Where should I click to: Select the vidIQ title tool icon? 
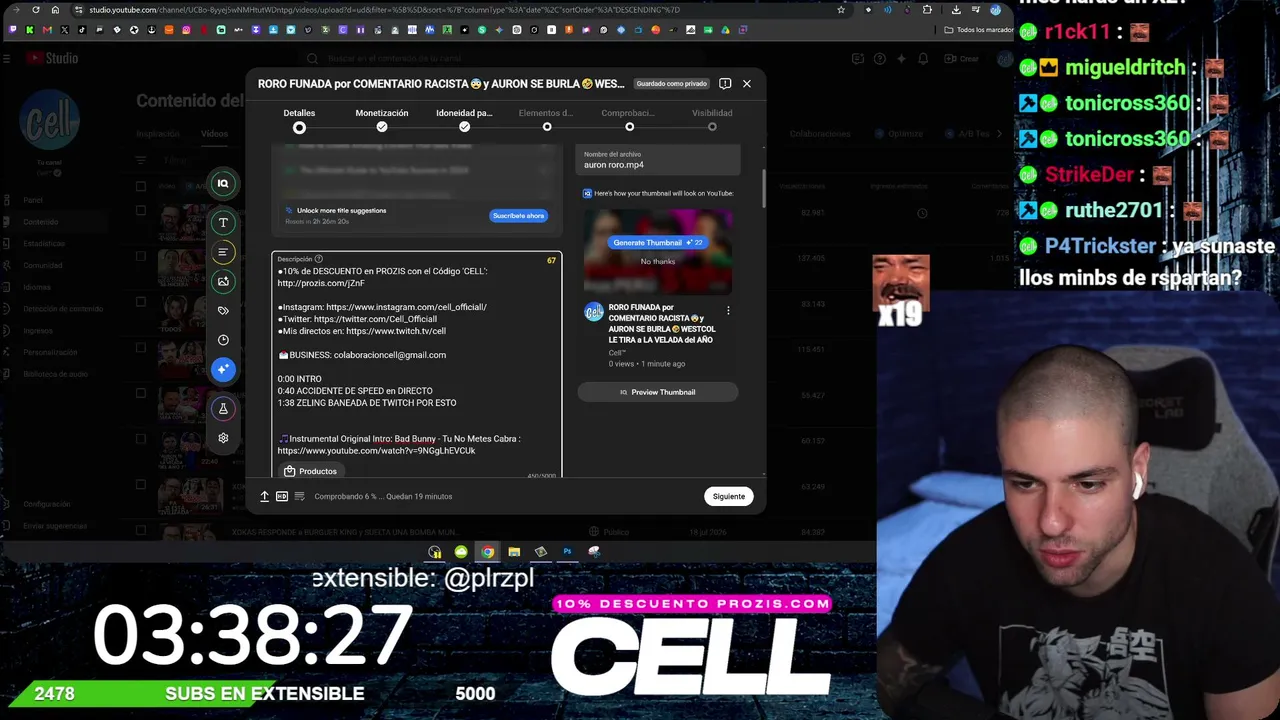pos(223,222)
